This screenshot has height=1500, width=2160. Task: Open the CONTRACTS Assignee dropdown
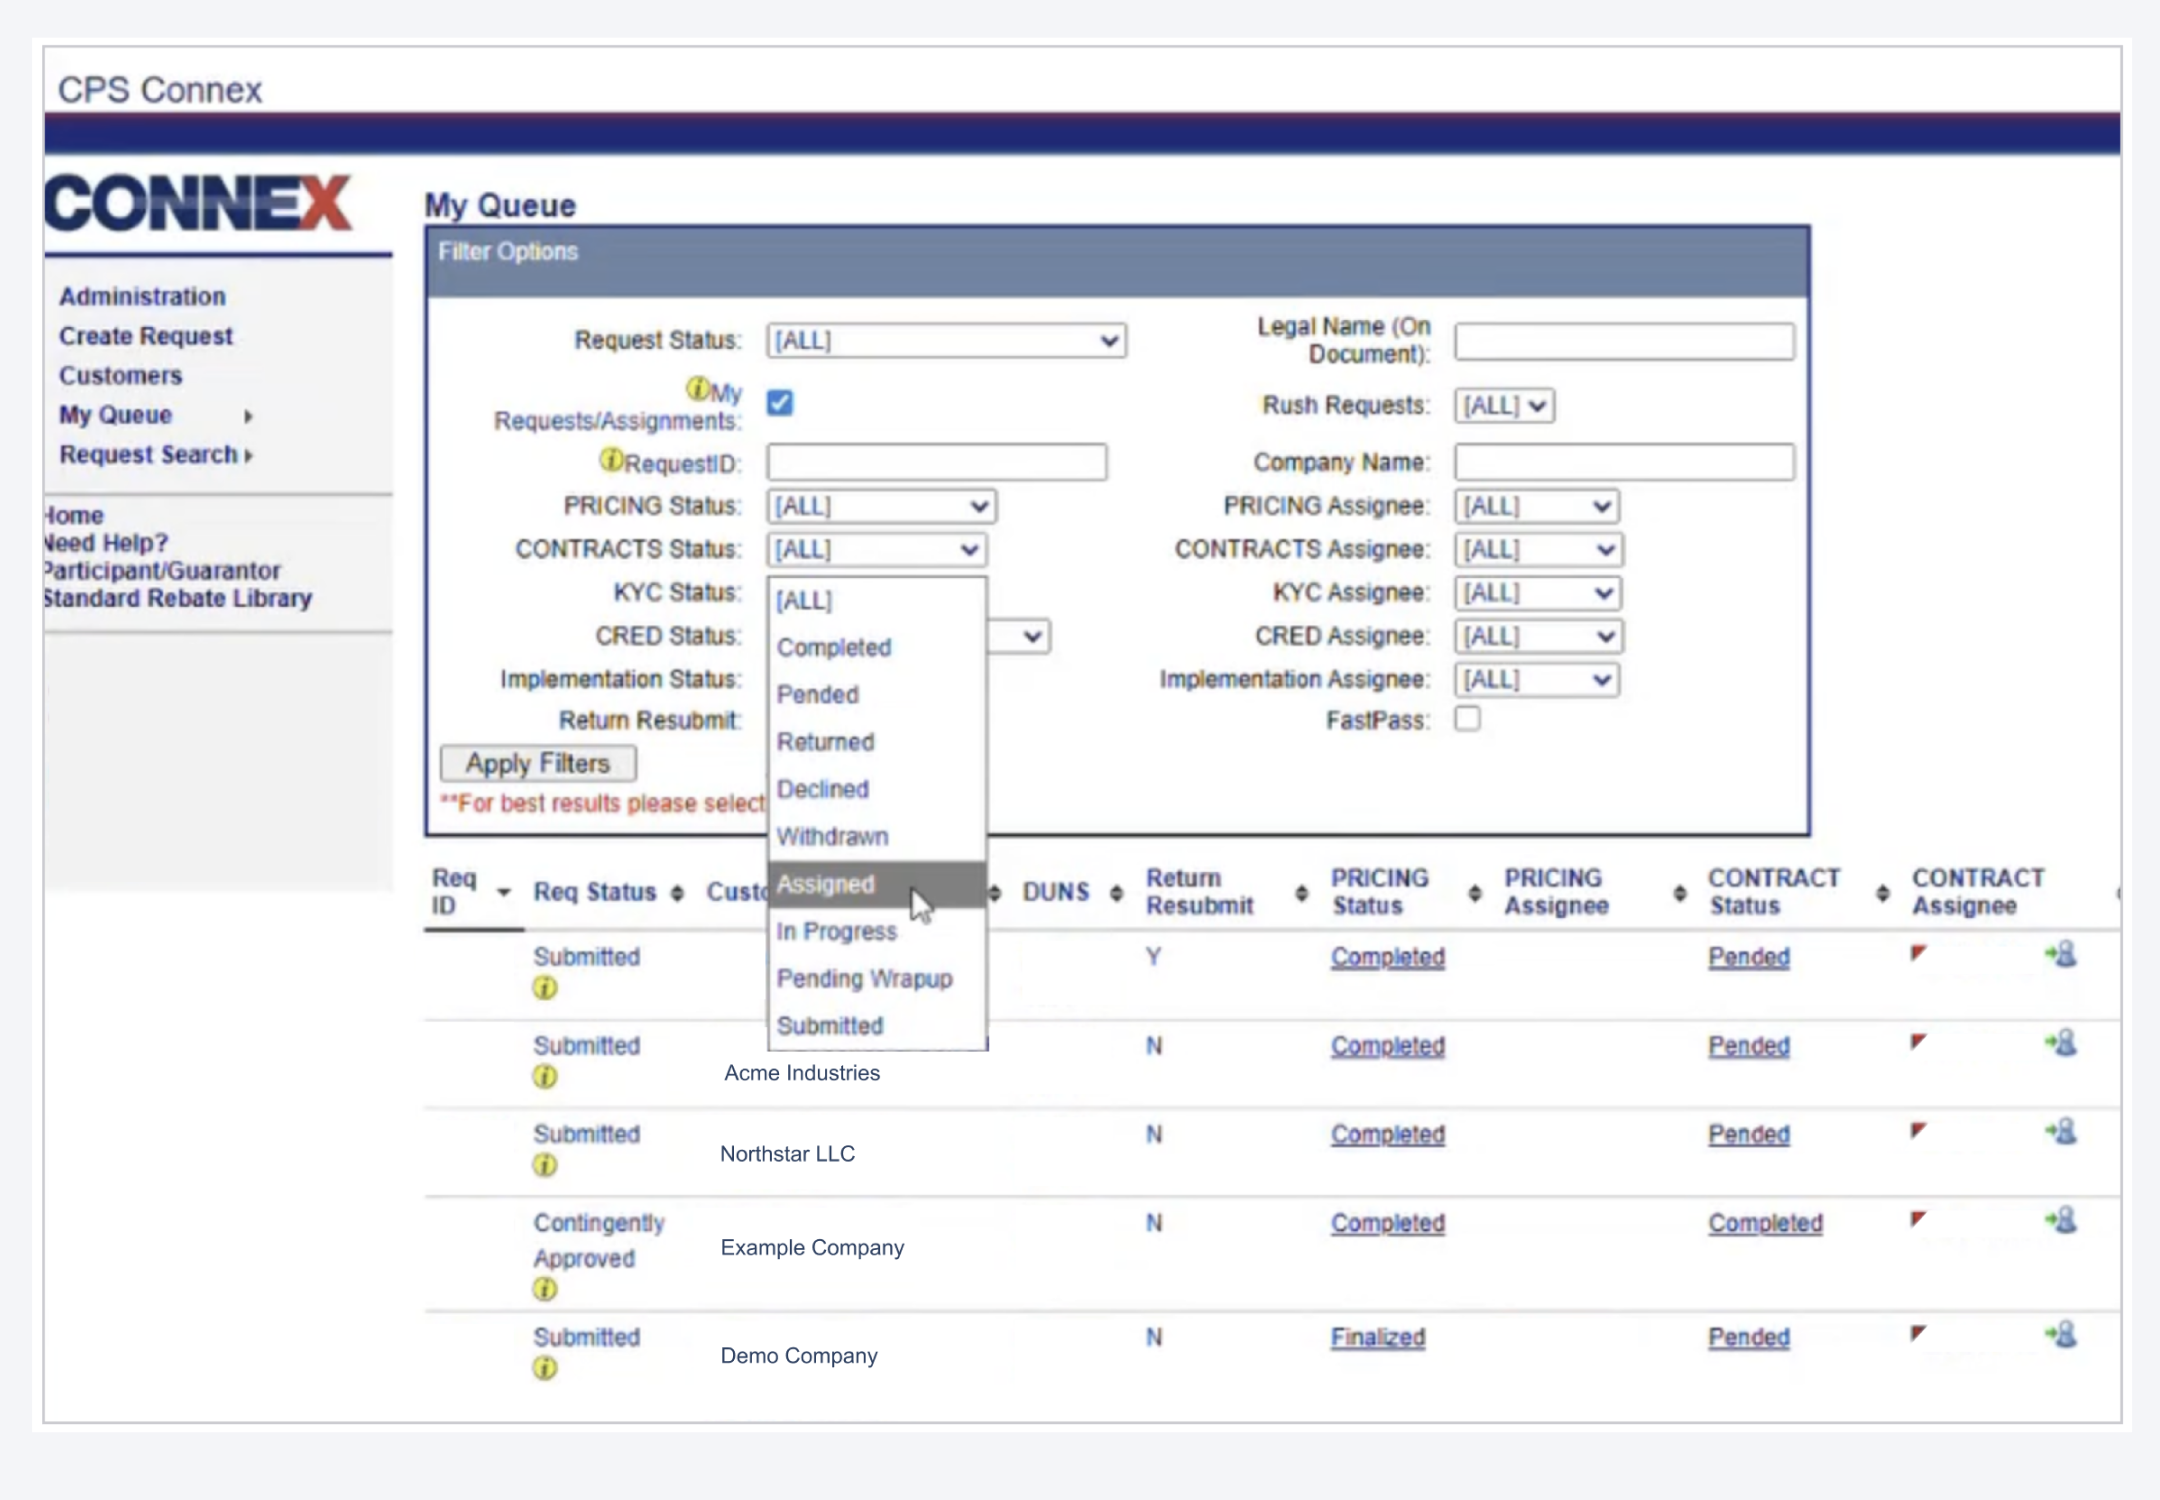pyautogui.click(x=1538, y=549)
